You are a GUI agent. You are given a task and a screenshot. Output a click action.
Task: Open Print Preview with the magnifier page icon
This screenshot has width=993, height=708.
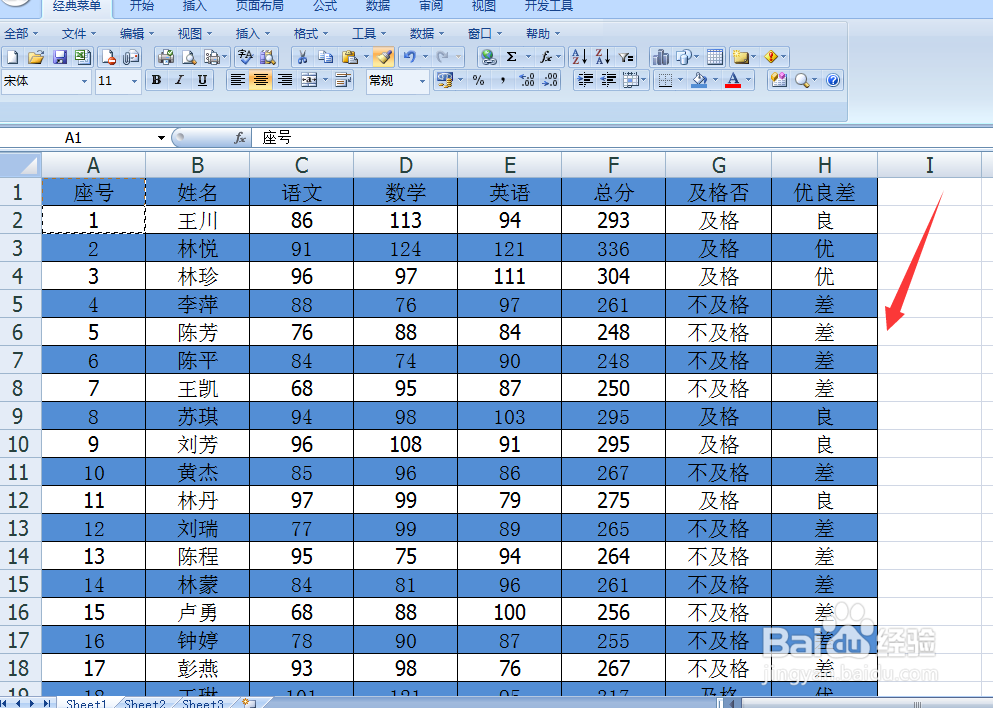[189, 58]
